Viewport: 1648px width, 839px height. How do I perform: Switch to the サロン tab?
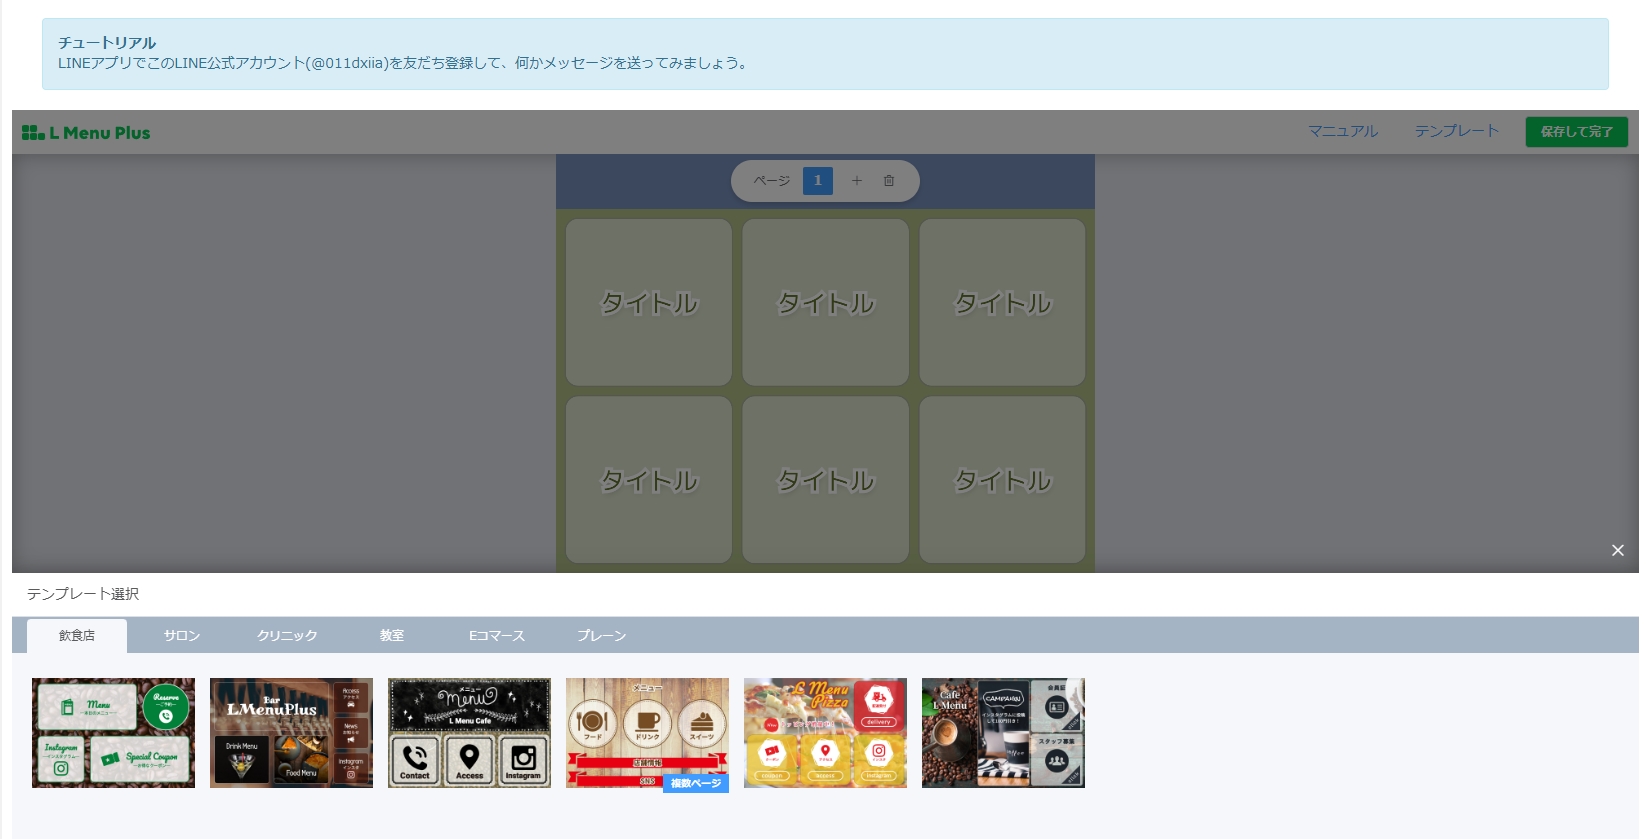pos(182,636)
